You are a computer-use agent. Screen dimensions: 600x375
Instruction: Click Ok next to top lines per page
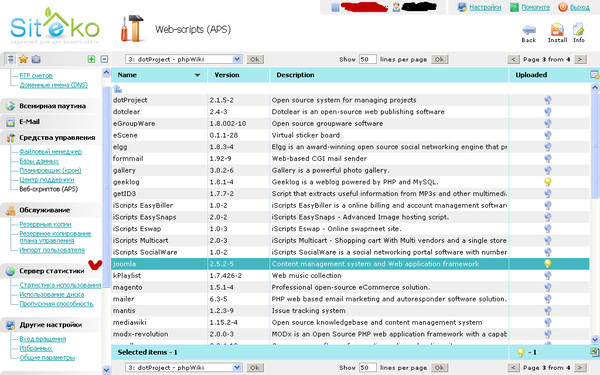point(439,59)
